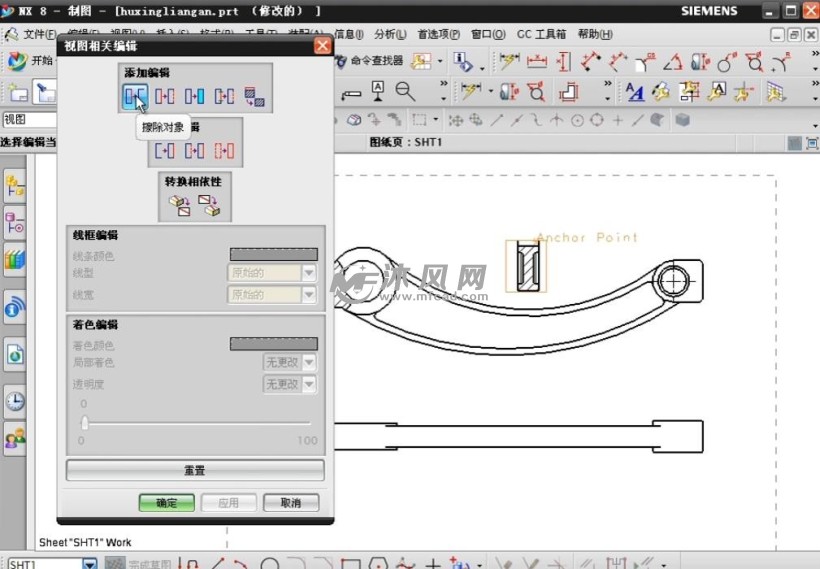The width and height of the screenshot is (820, 569).
Task: Click the 重置 reset button
Action: pos(195,470)
